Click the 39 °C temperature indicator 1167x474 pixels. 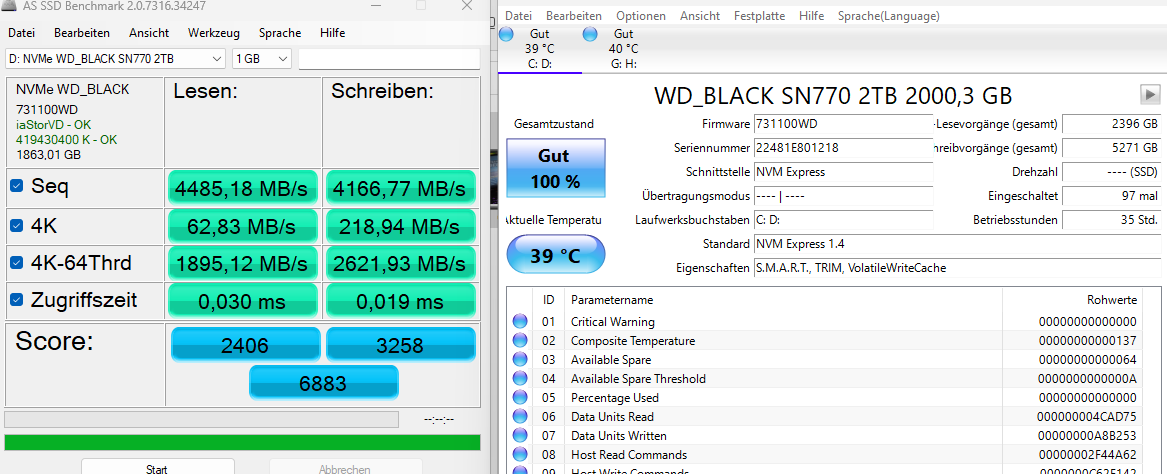pyautogui.click(x=556, y=256)
